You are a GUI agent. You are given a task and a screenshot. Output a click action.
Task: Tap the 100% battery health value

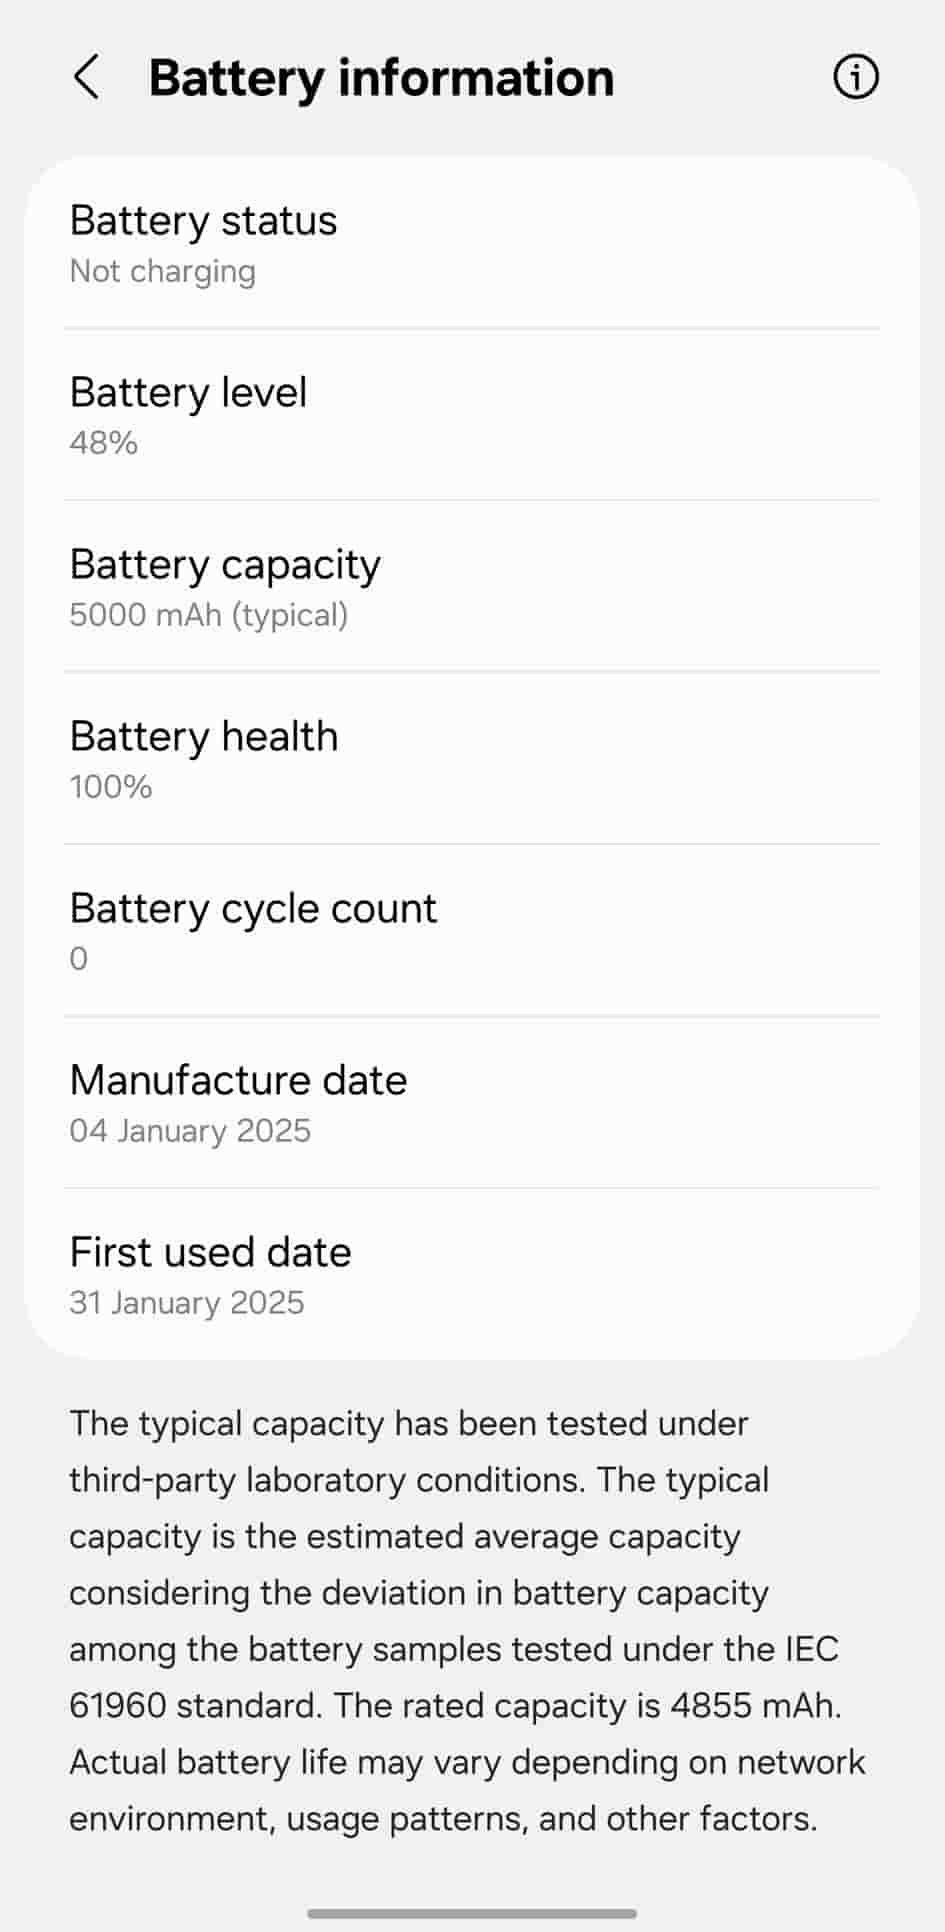[110, 787]
